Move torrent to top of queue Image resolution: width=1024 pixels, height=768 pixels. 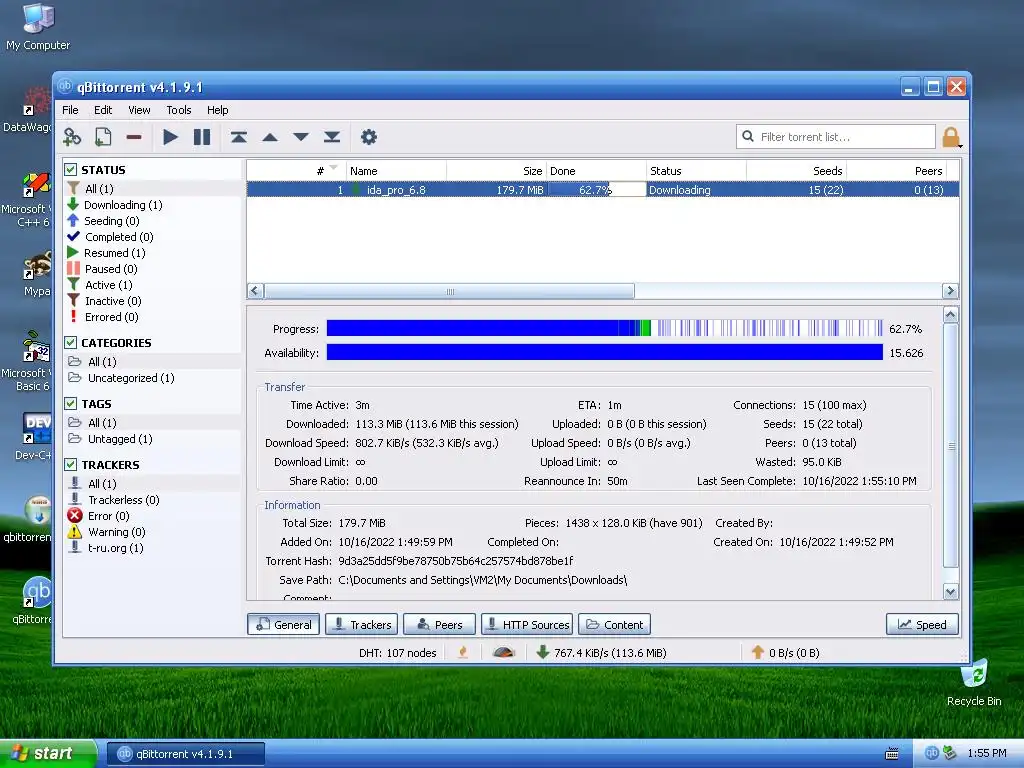point(238,137)
